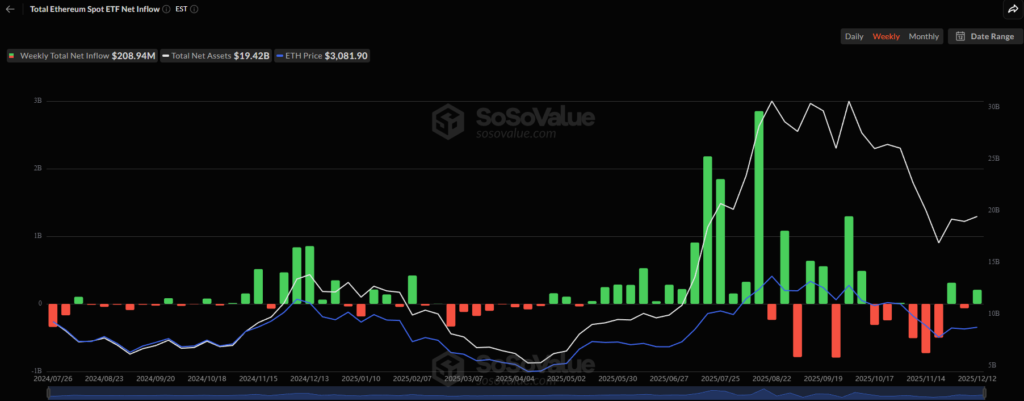Click the 2025/10/17 date label
The height and width of the screenshot is (401, 1024).
point(873,378)
